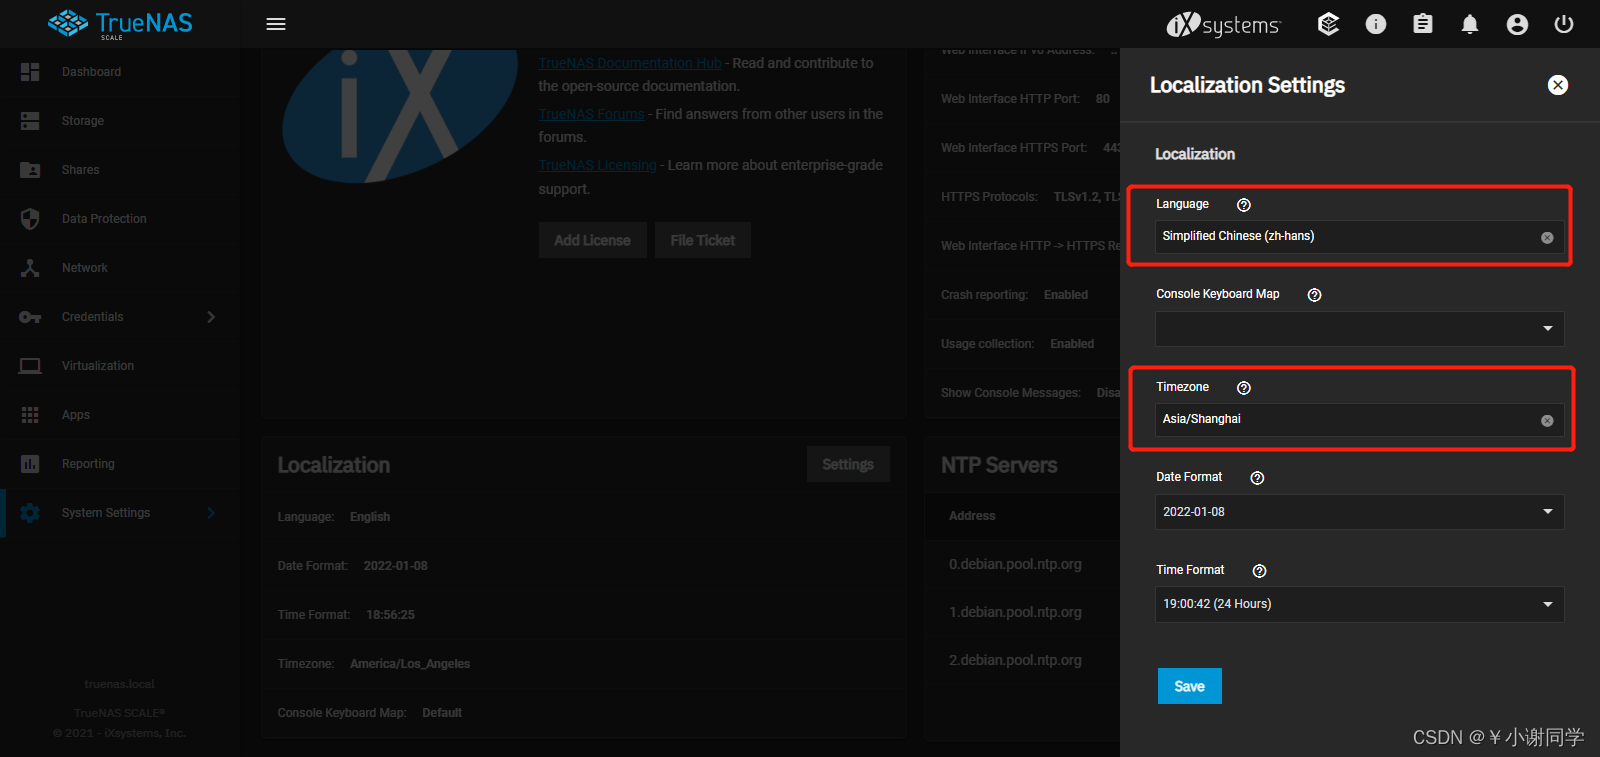
Task: Open the user account settings icon
Action: [x=1517, y=24]
